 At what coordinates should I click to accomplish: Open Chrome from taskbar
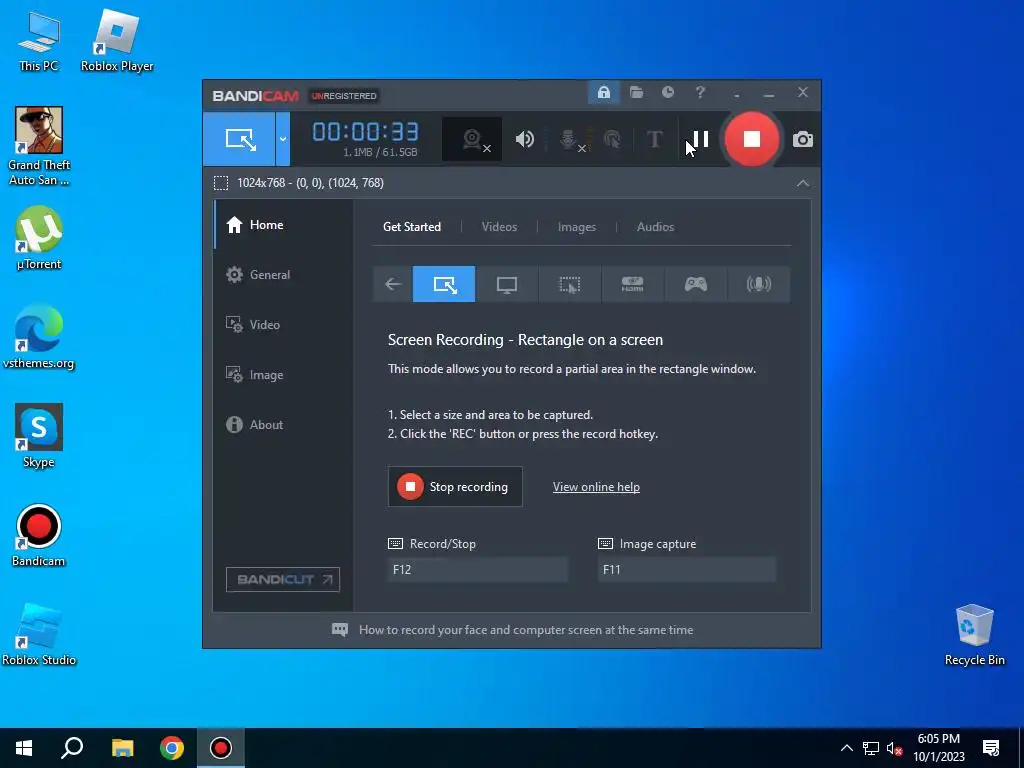click(172, 748)
